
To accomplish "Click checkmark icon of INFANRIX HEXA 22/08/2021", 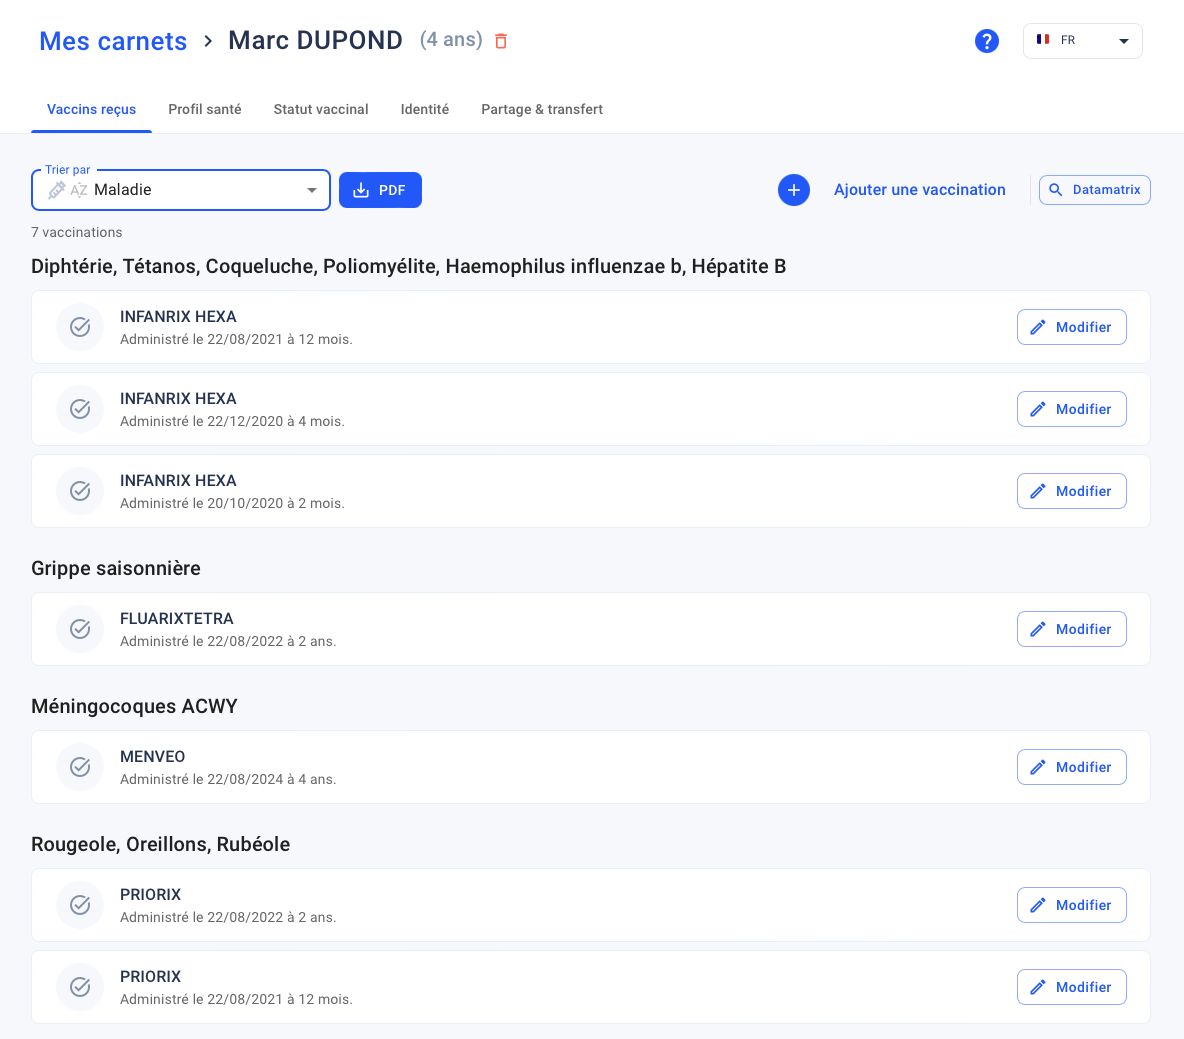I will [x=80, y=327].
